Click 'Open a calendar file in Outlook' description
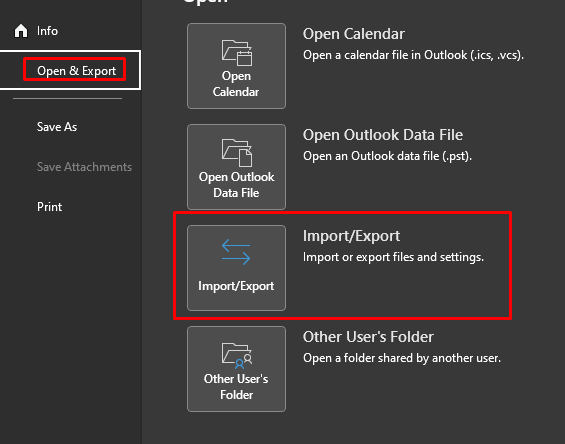The height and width of the screenshot is (444, 565). pyautogui.click(x=413, y=55)
